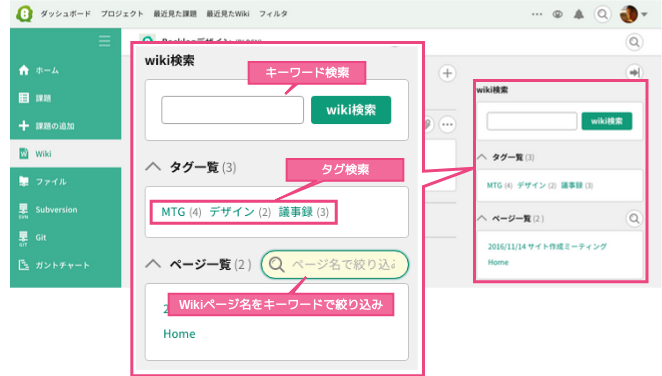Open 最近見たWiki menu

[x=228, y=14]
